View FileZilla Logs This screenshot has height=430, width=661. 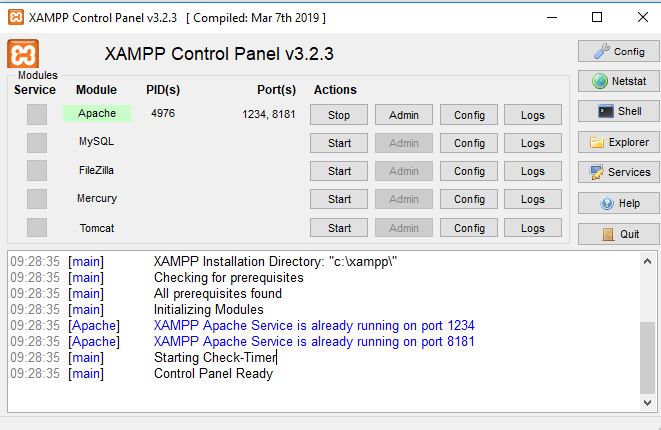pos(533,171)
